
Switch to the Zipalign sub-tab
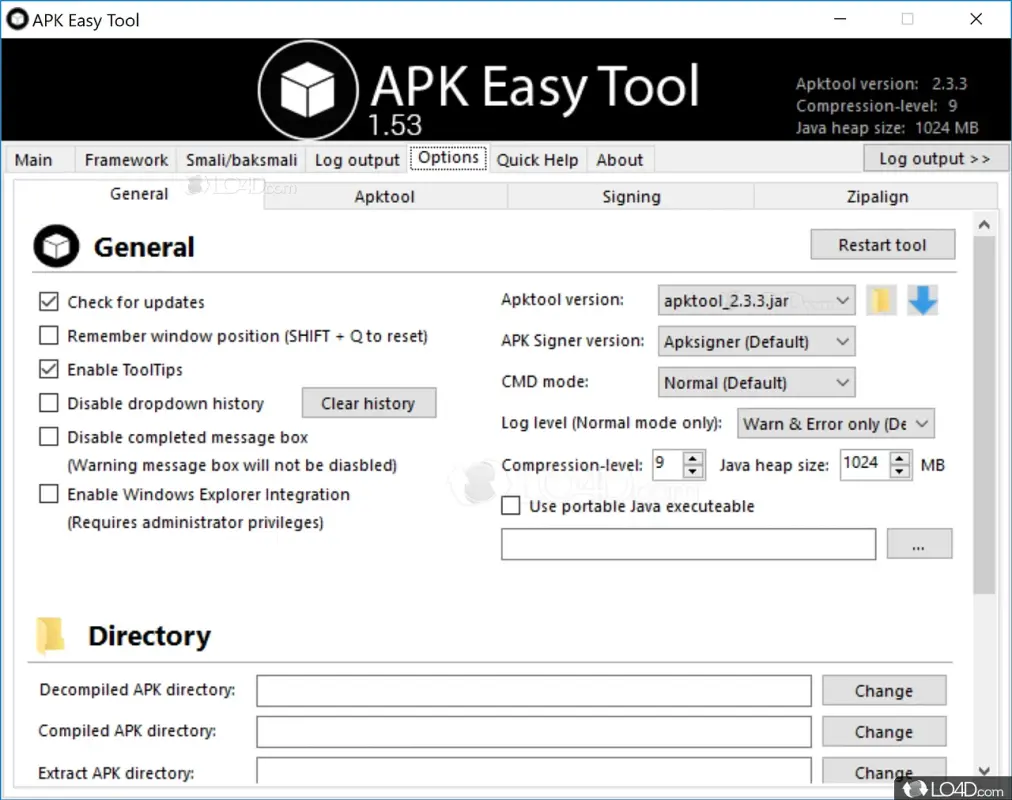[x=877, y=197]
